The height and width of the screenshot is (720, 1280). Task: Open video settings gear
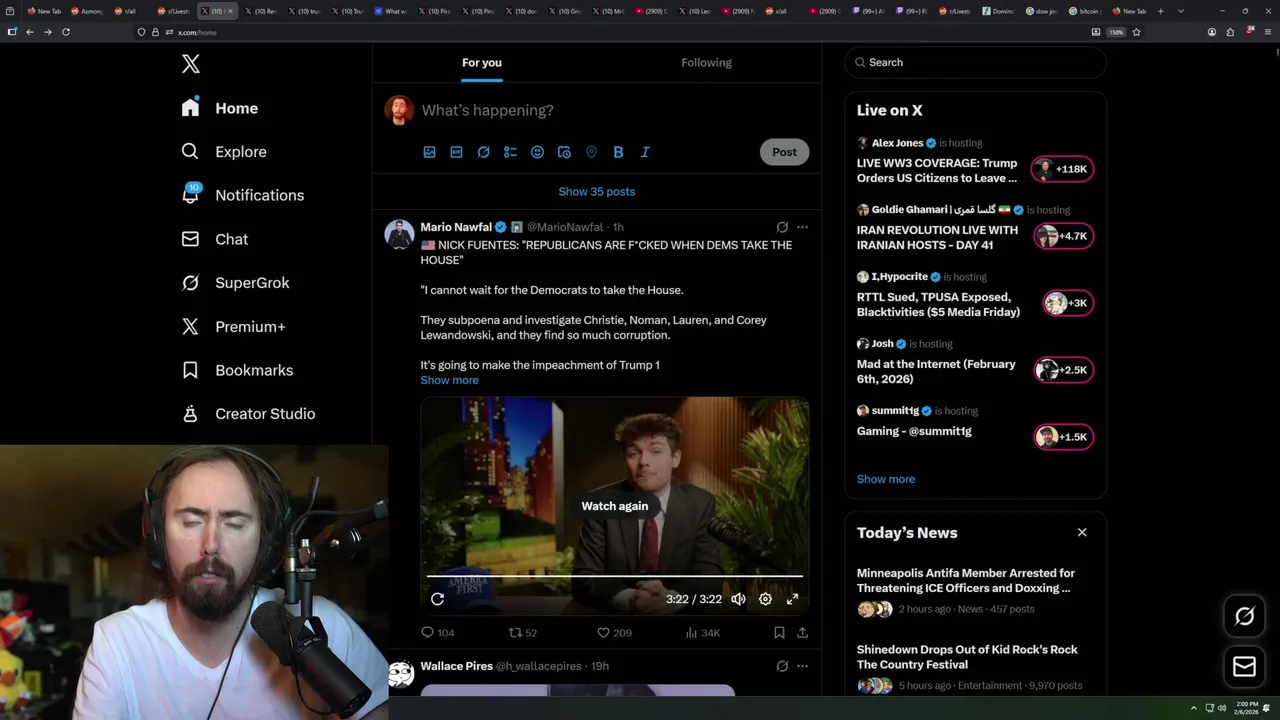point(765,599)
